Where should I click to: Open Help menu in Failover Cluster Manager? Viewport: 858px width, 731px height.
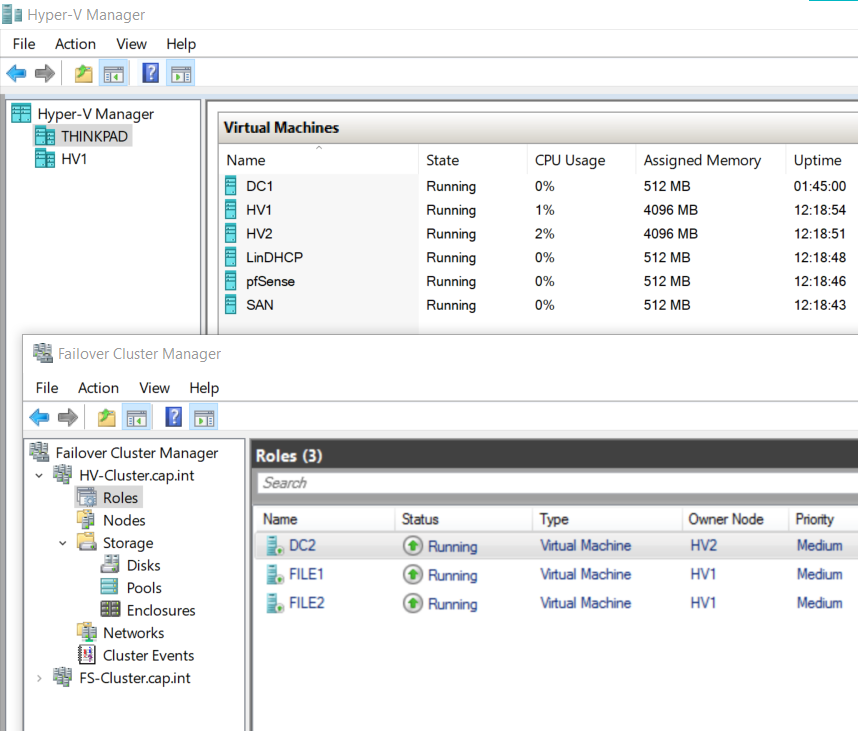click(204, 388)
